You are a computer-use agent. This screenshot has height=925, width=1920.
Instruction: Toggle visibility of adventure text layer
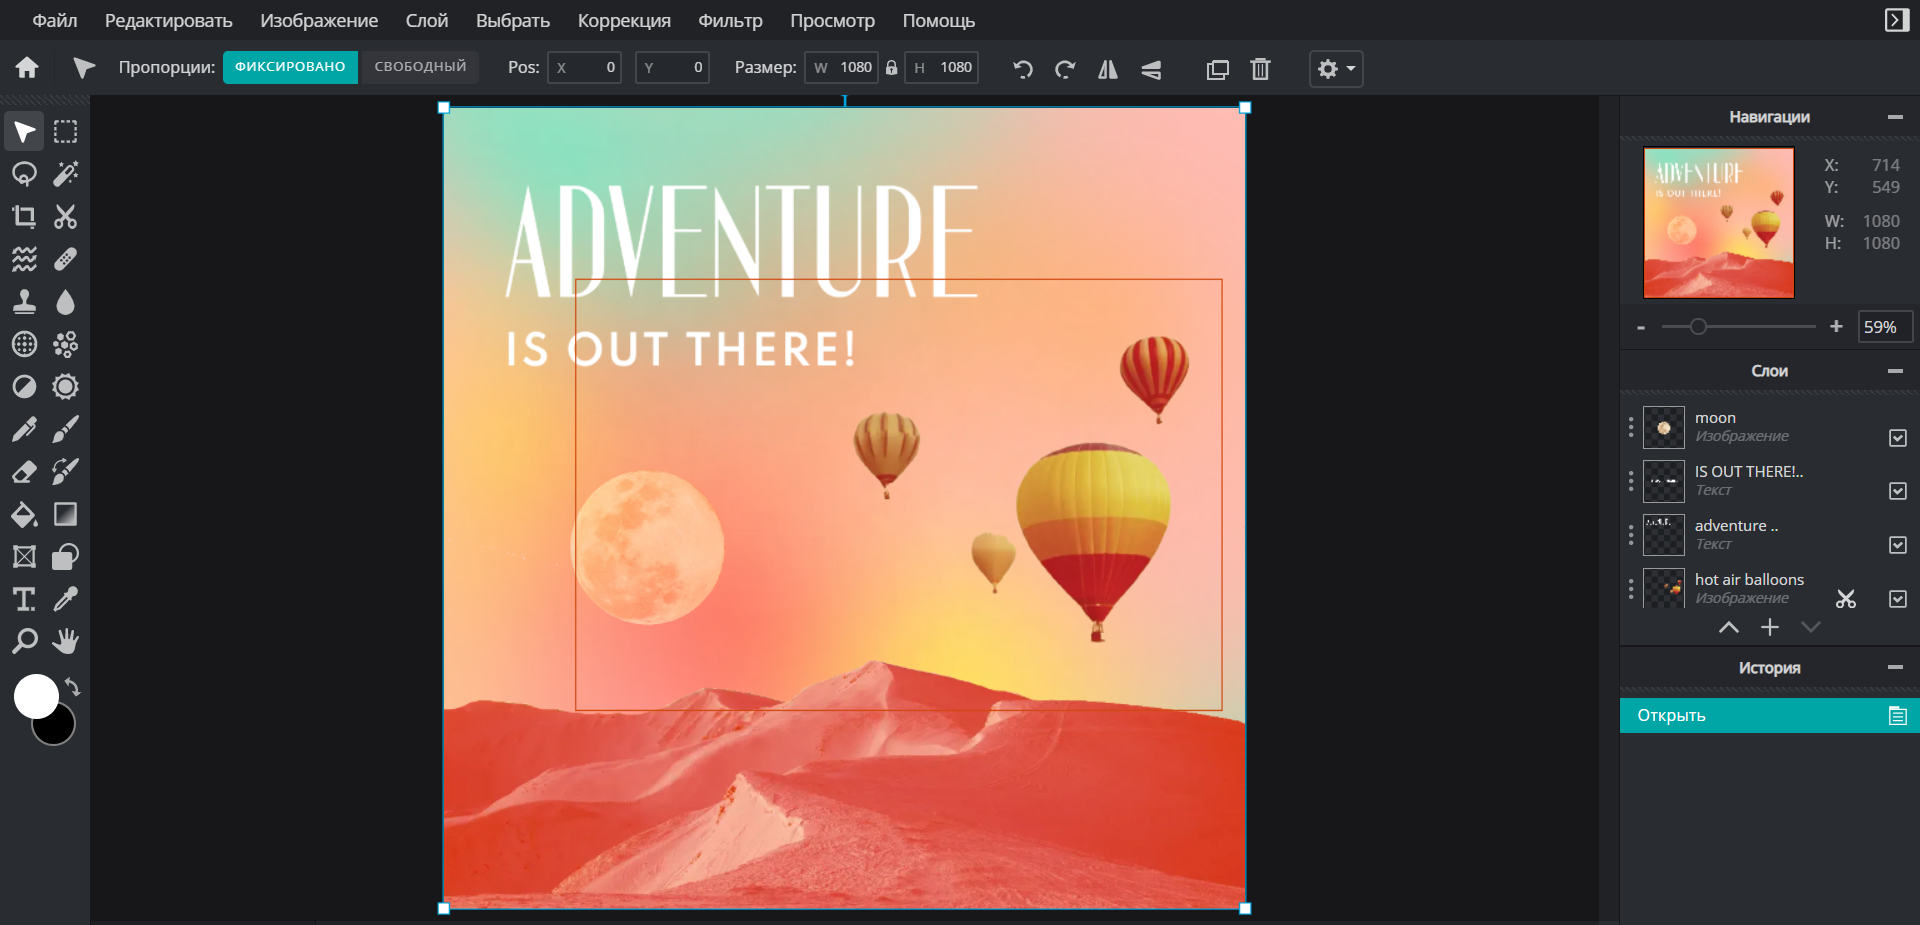(1897, 545)
